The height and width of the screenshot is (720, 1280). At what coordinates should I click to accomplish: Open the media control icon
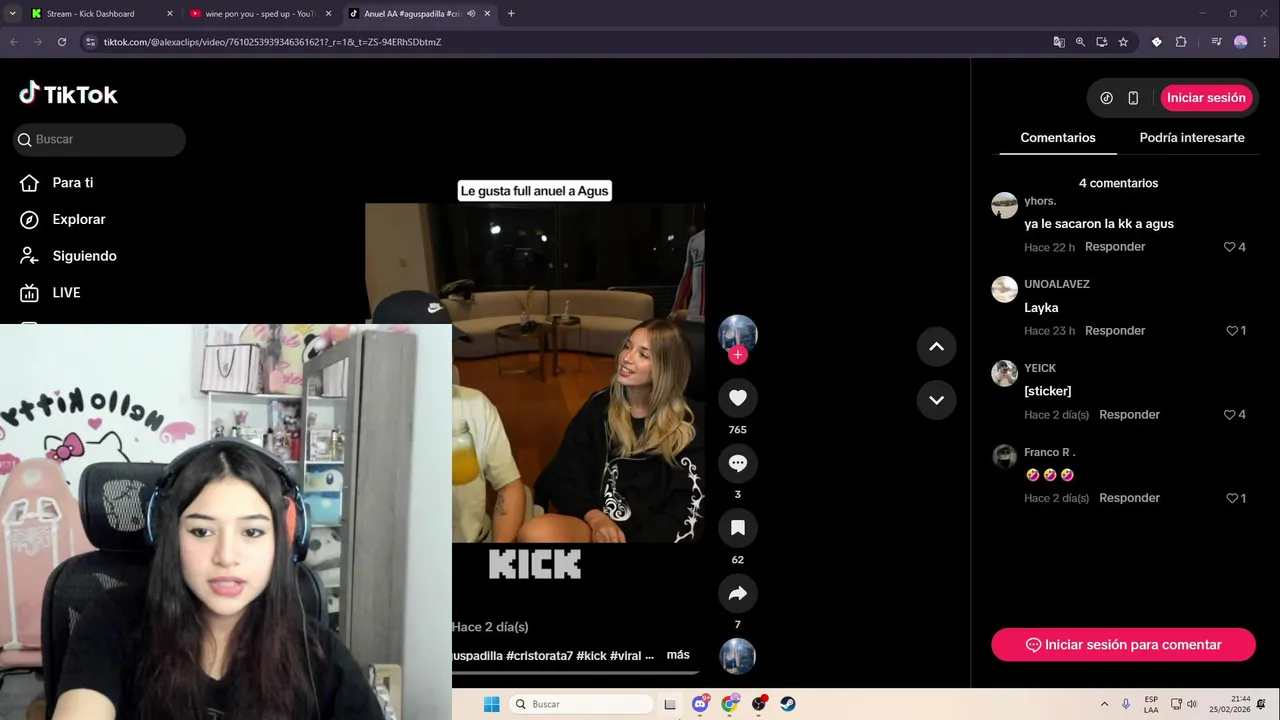click(1216, 42)
